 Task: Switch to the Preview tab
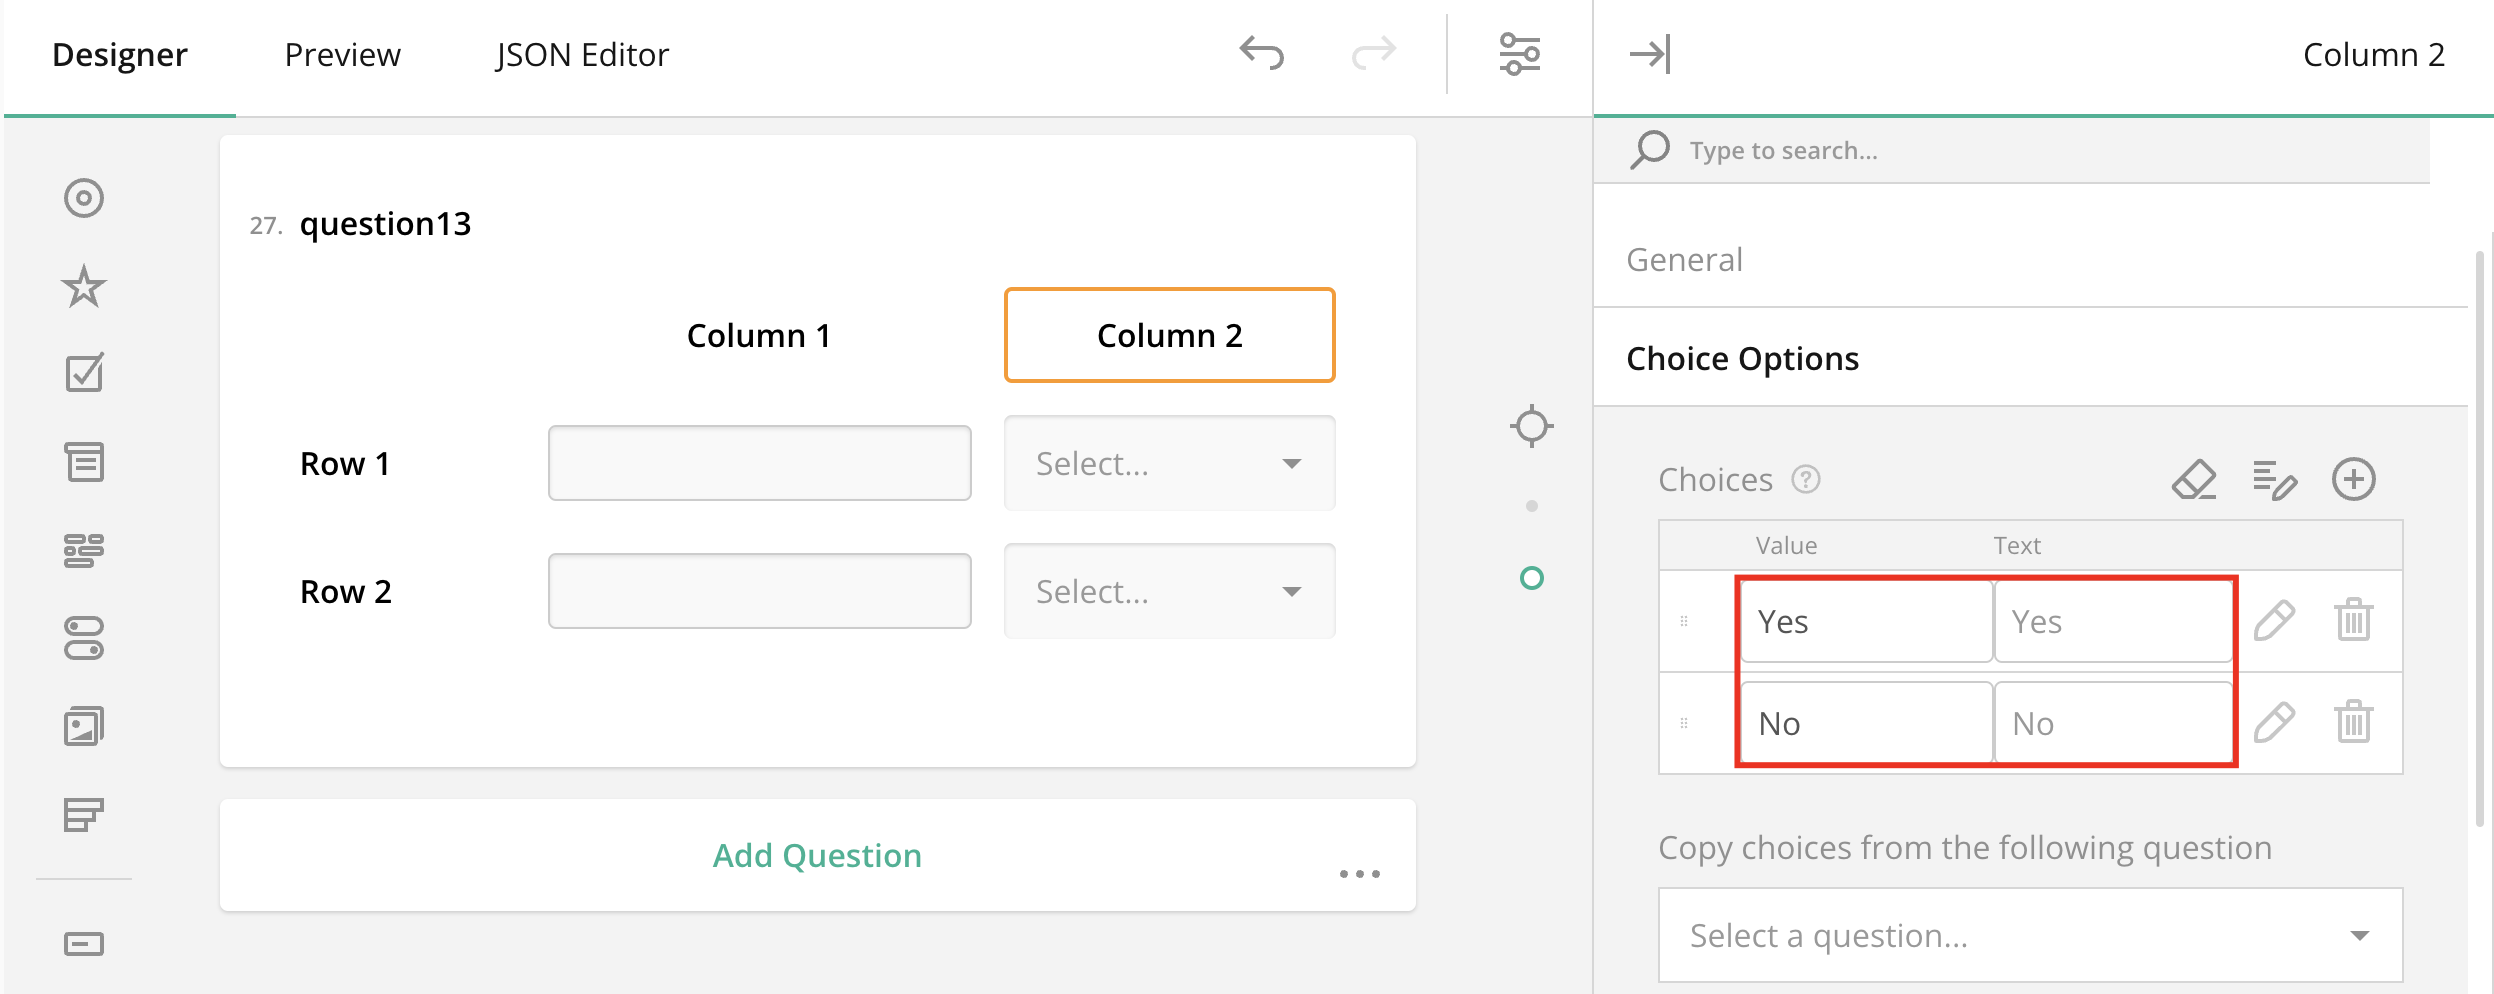(x=342, y=55)
